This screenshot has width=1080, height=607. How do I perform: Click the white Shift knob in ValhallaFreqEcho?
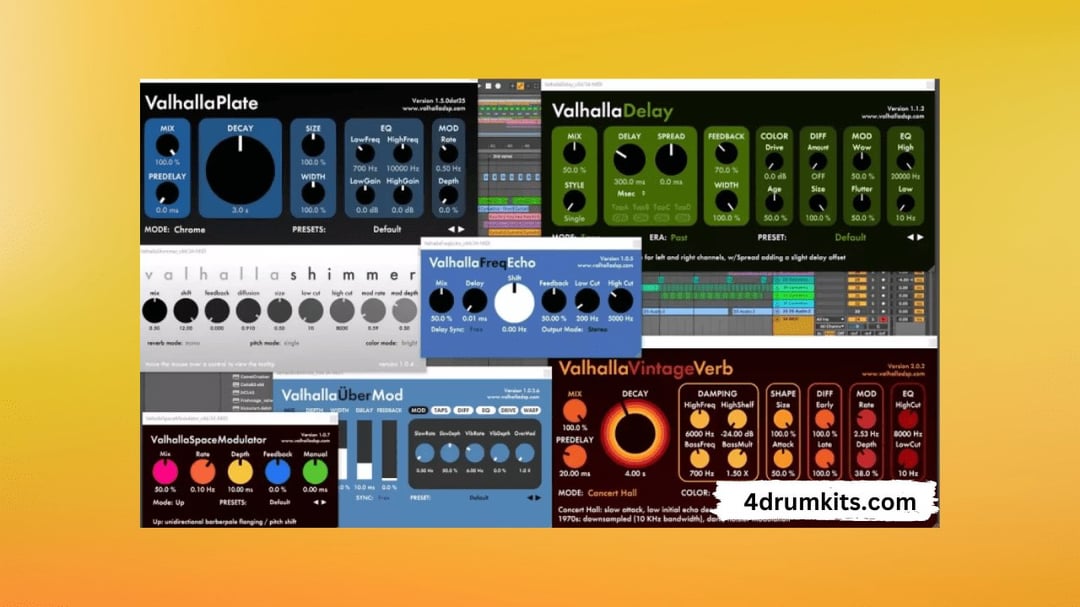click(x=515, y=303)
